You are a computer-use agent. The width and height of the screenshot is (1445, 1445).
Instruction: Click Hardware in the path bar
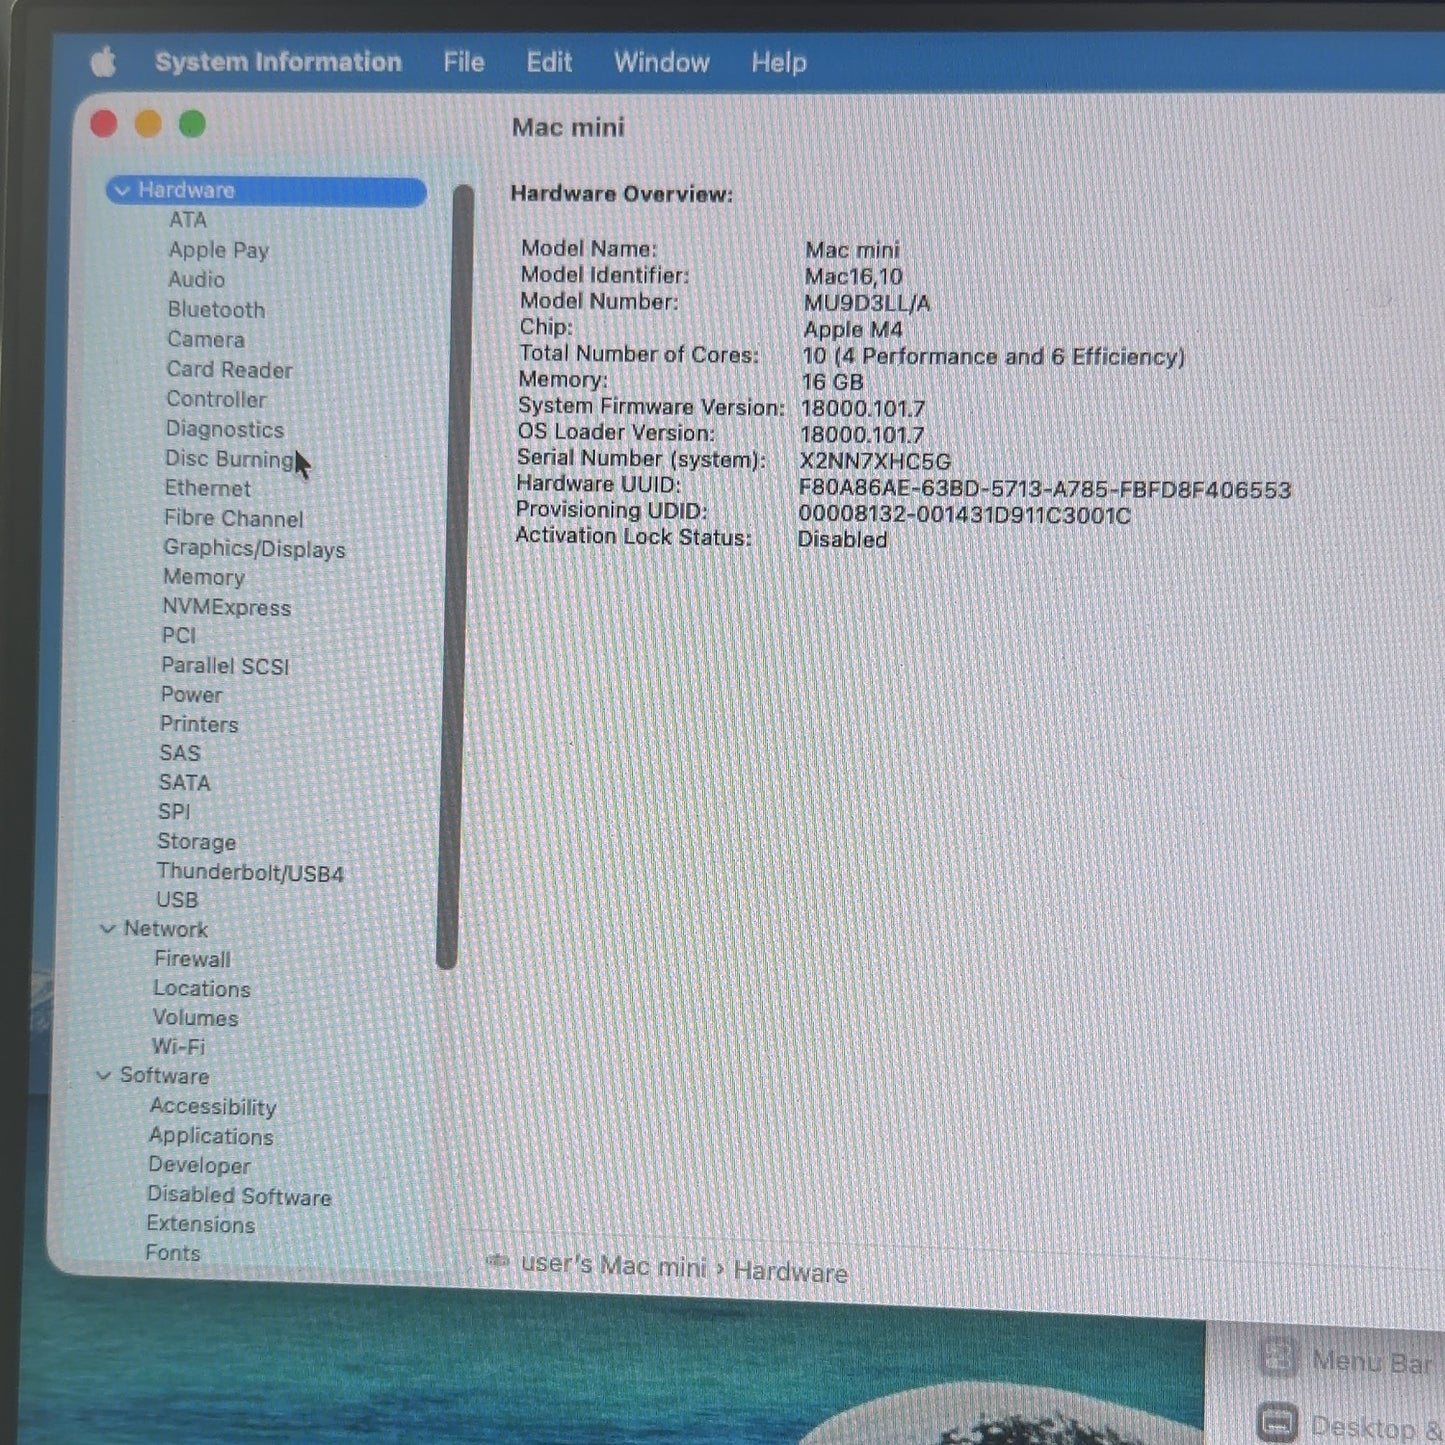click(x=790, y=1272)
